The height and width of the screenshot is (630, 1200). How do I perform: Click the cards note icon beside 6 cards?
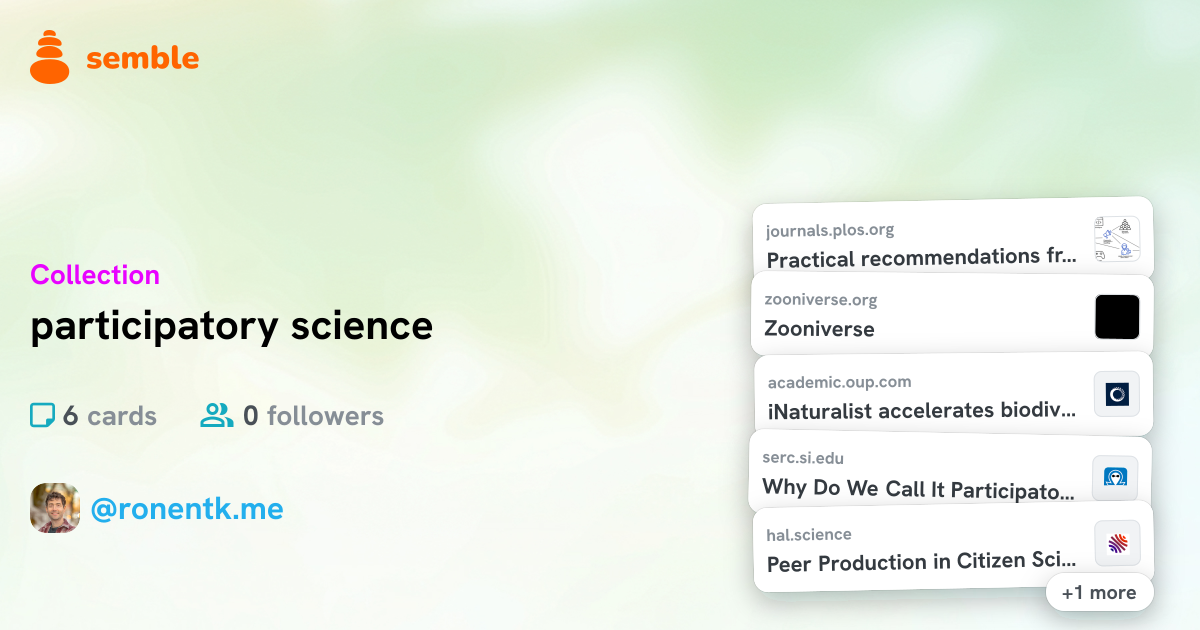42,415
